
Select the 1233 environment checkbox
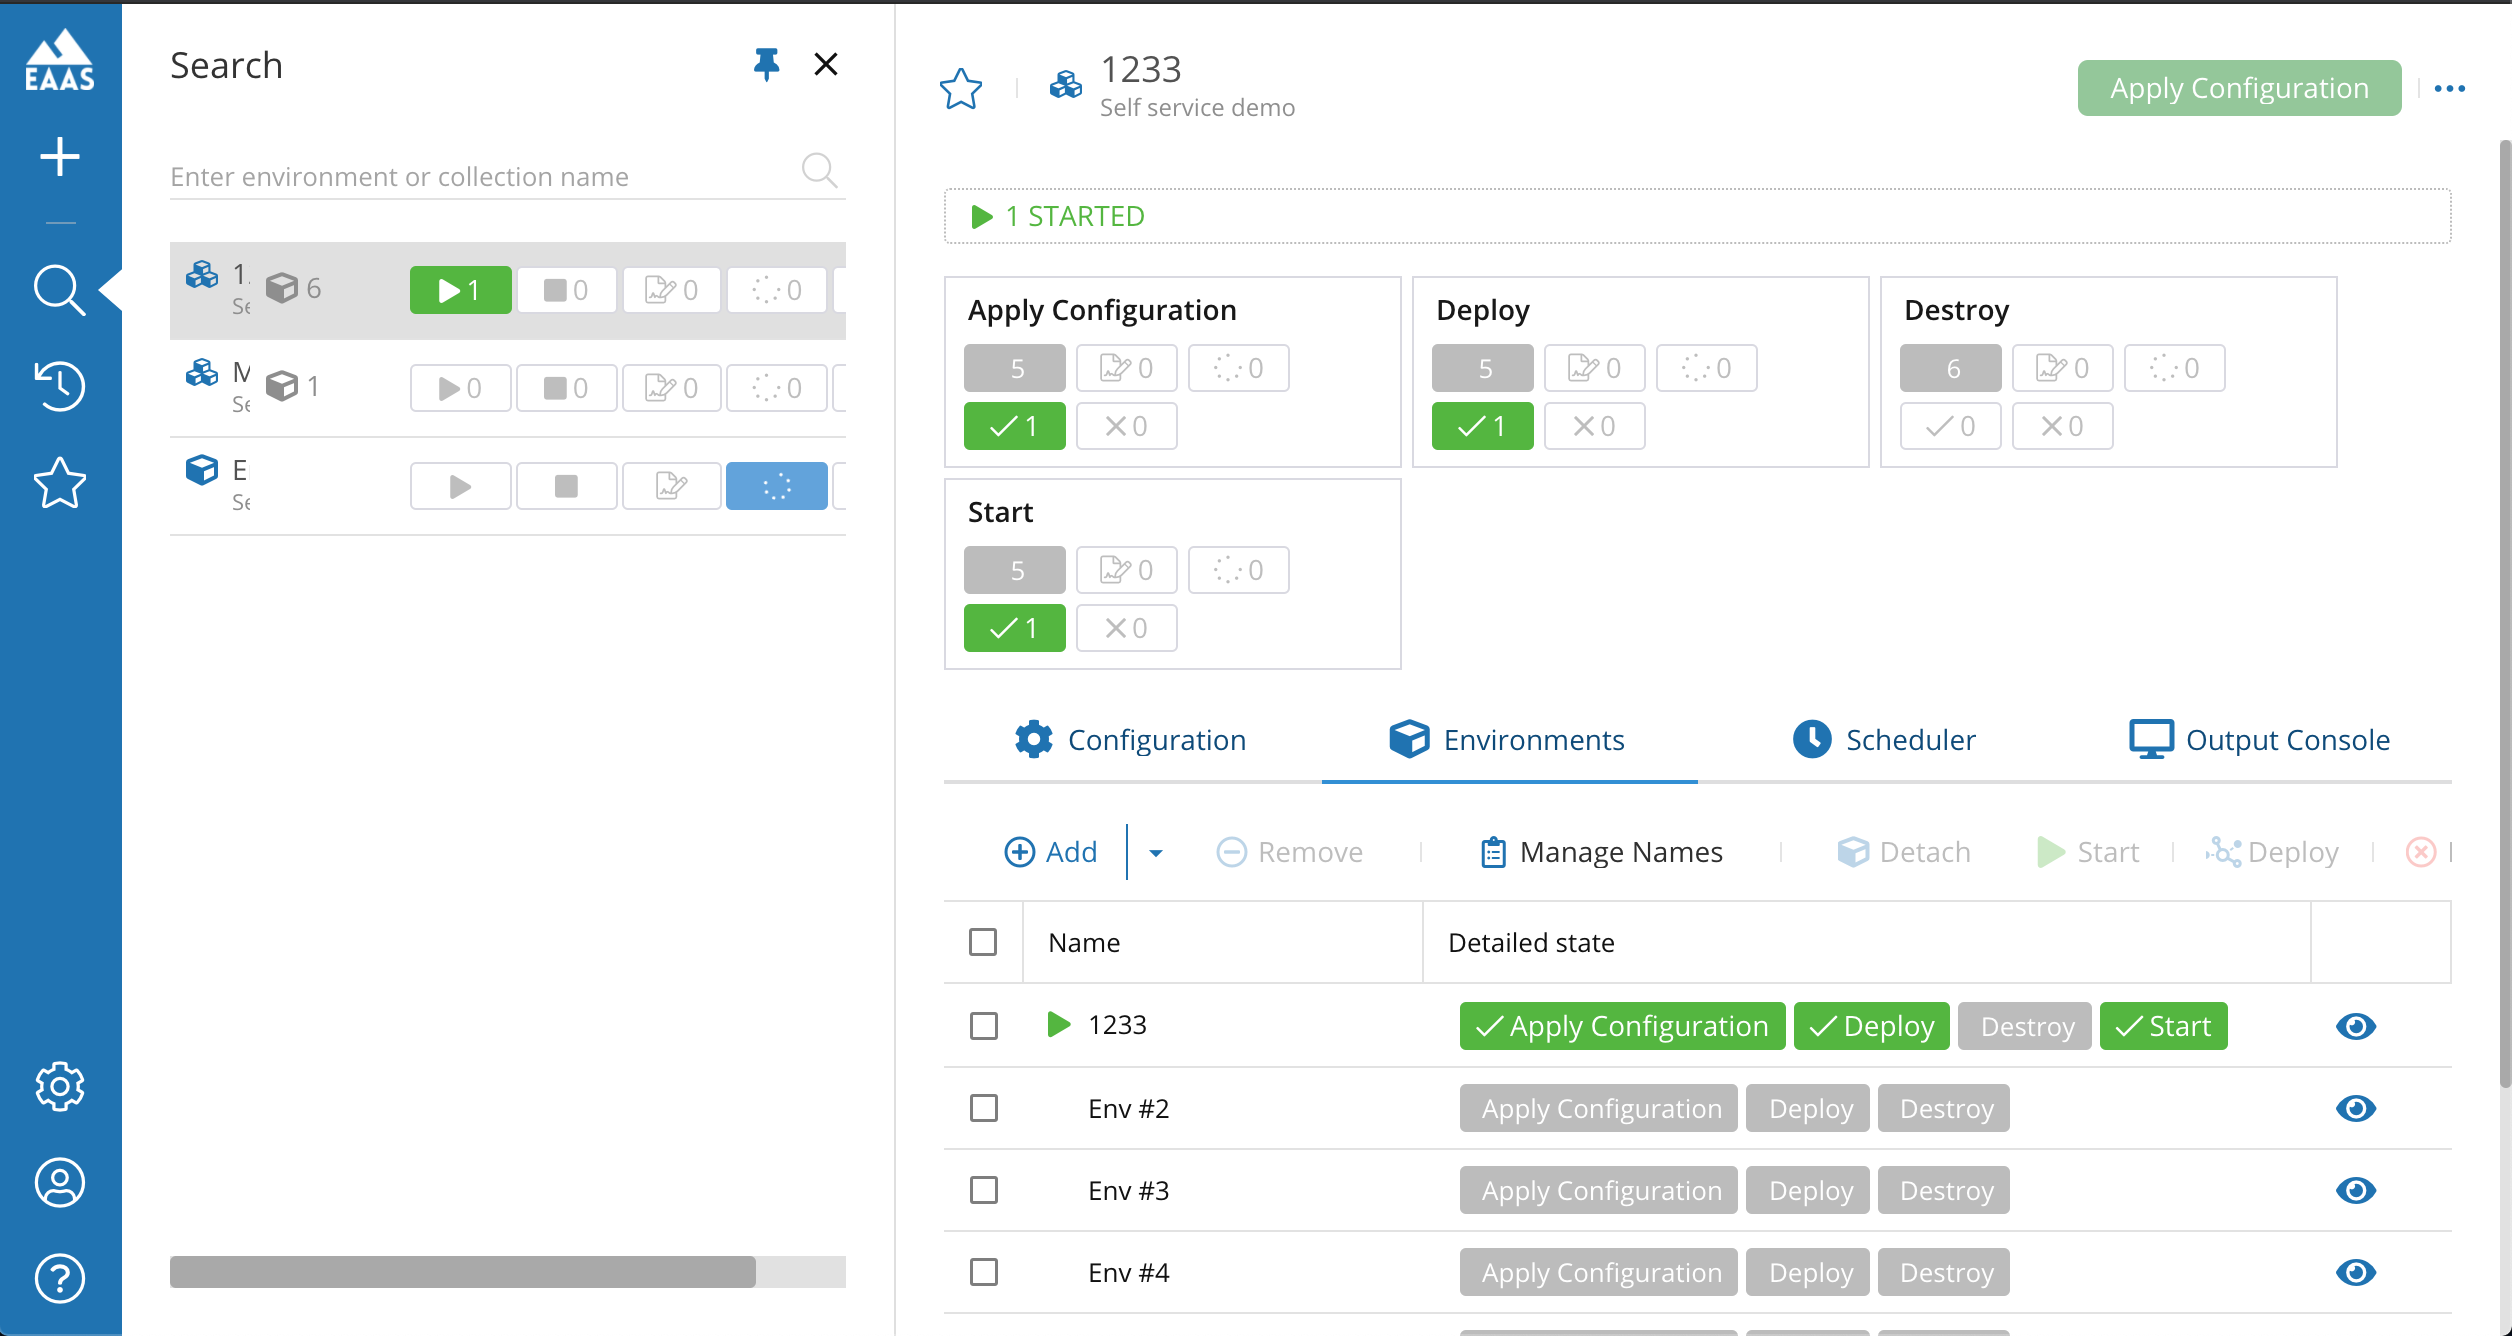(x=984, y=1026)
